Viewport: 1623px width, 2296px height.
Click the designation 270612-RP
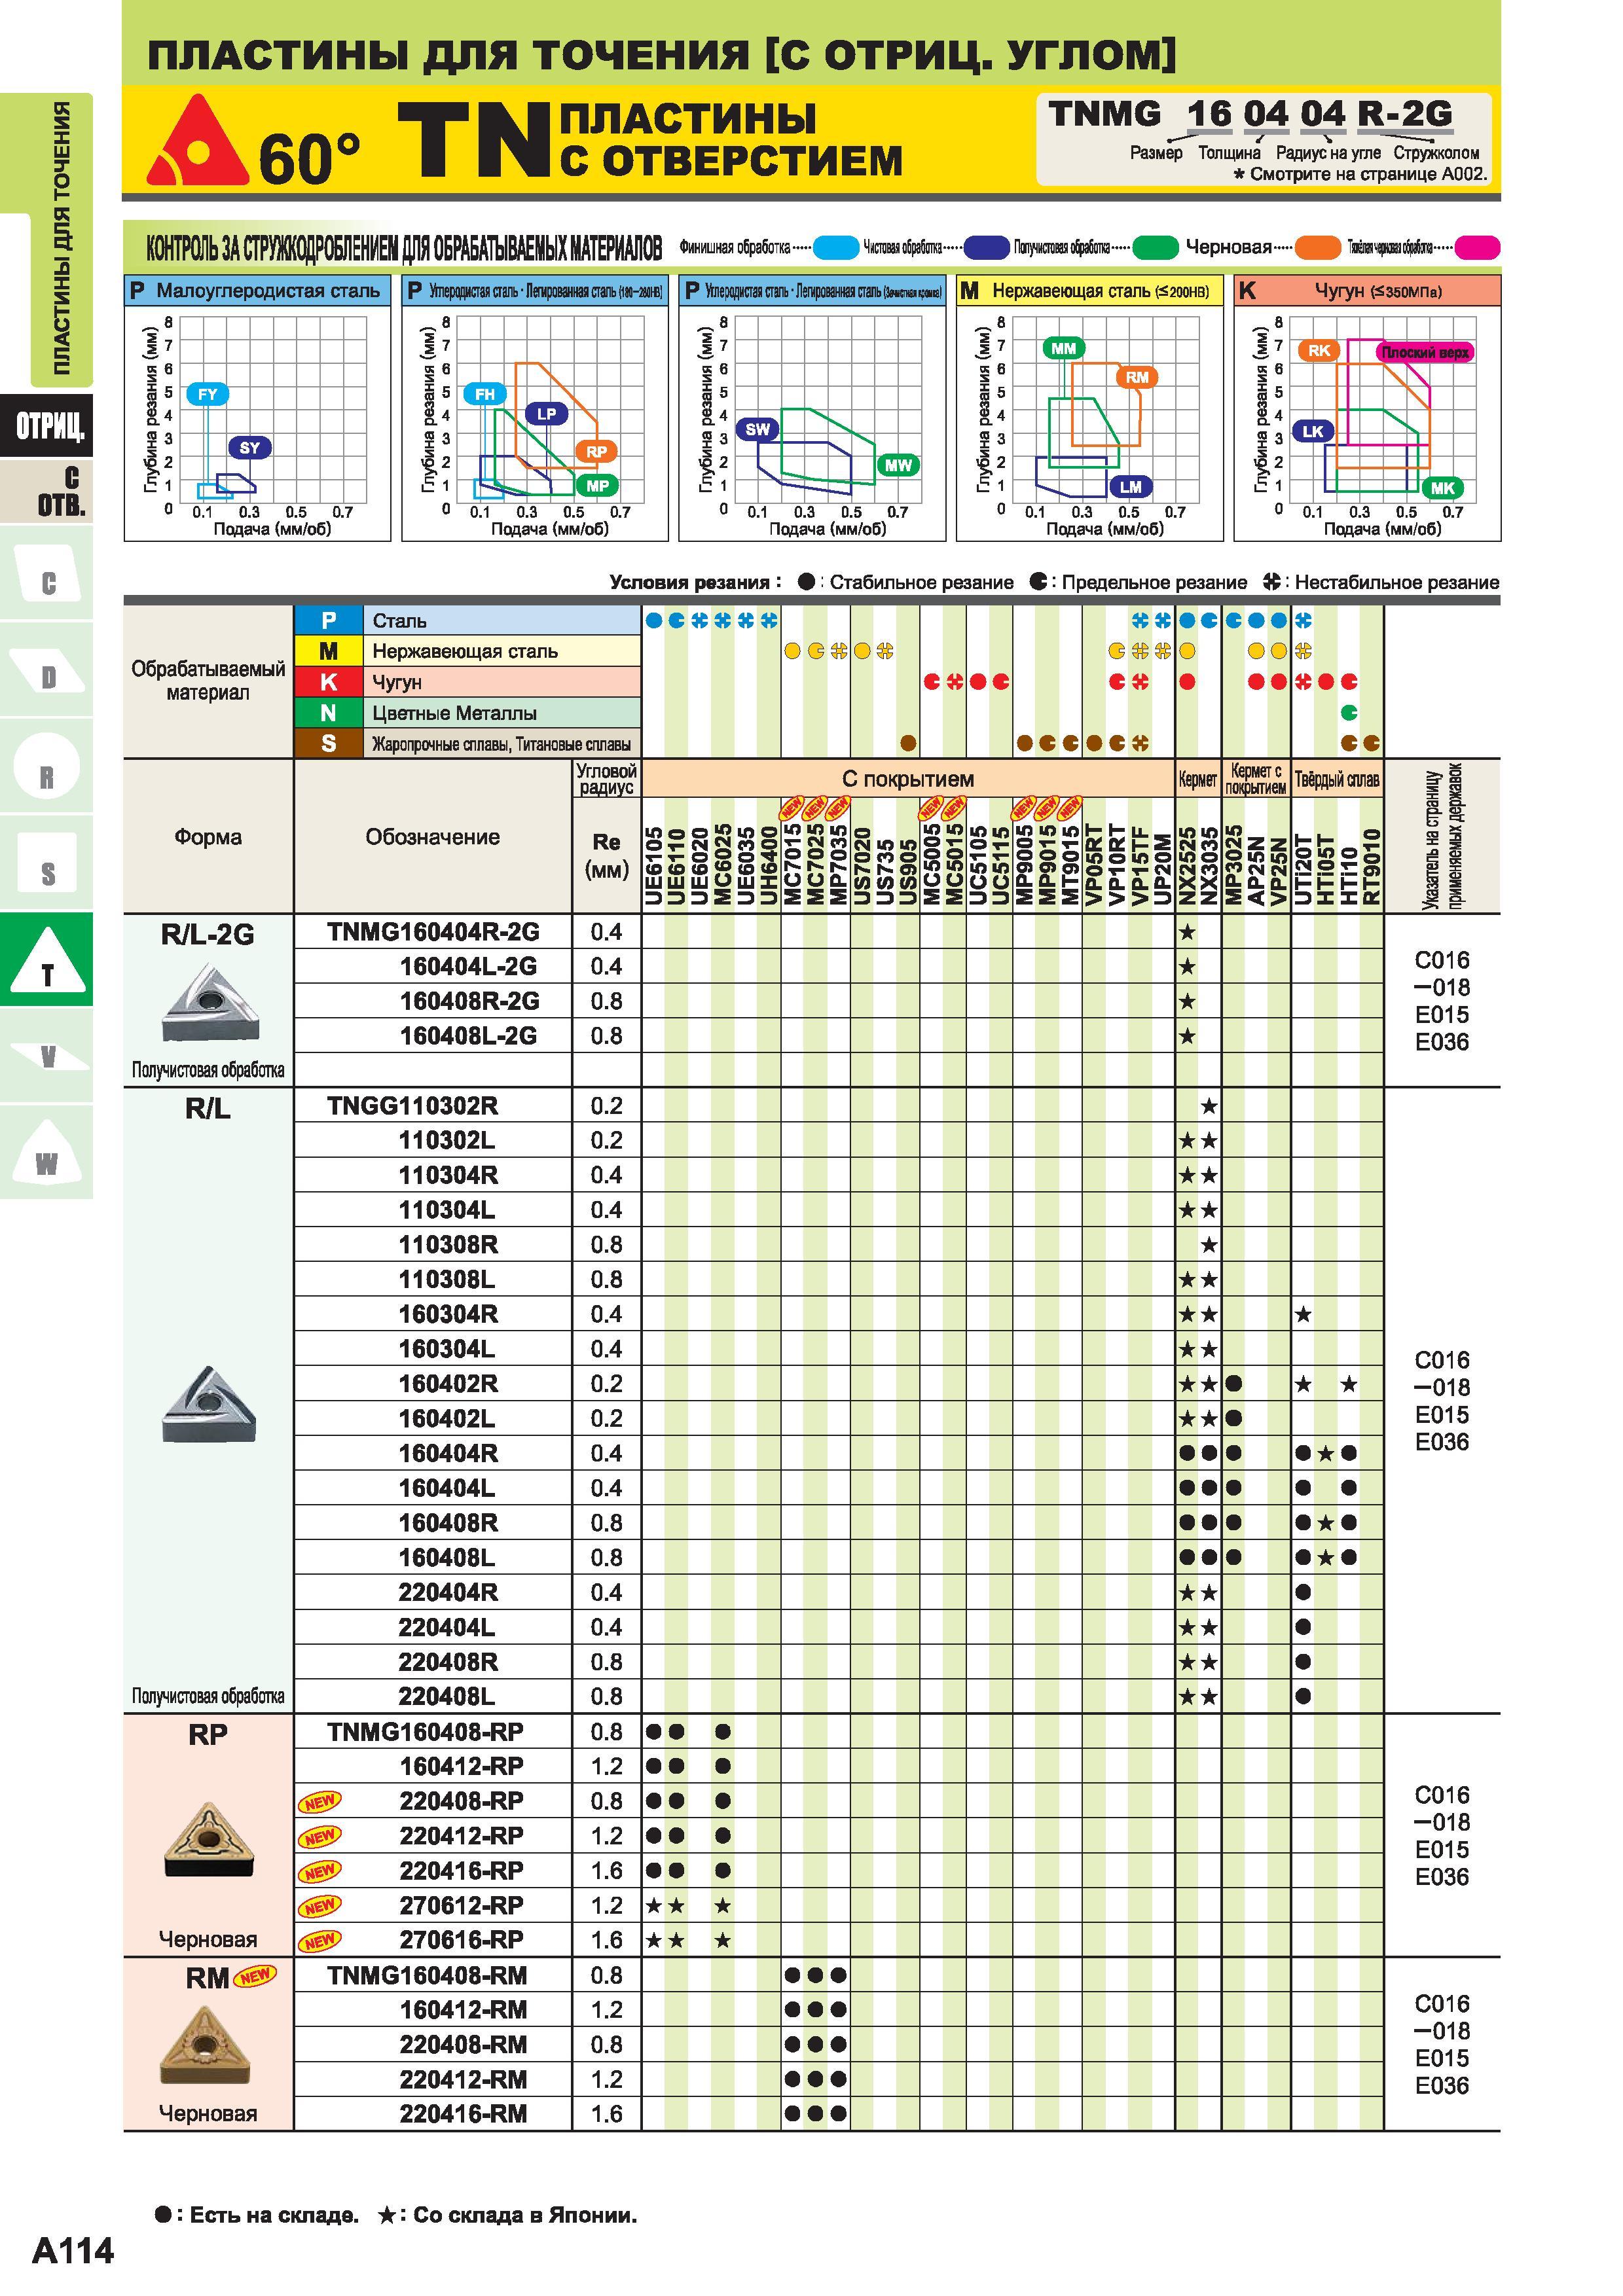click(x=461, y=1906)
